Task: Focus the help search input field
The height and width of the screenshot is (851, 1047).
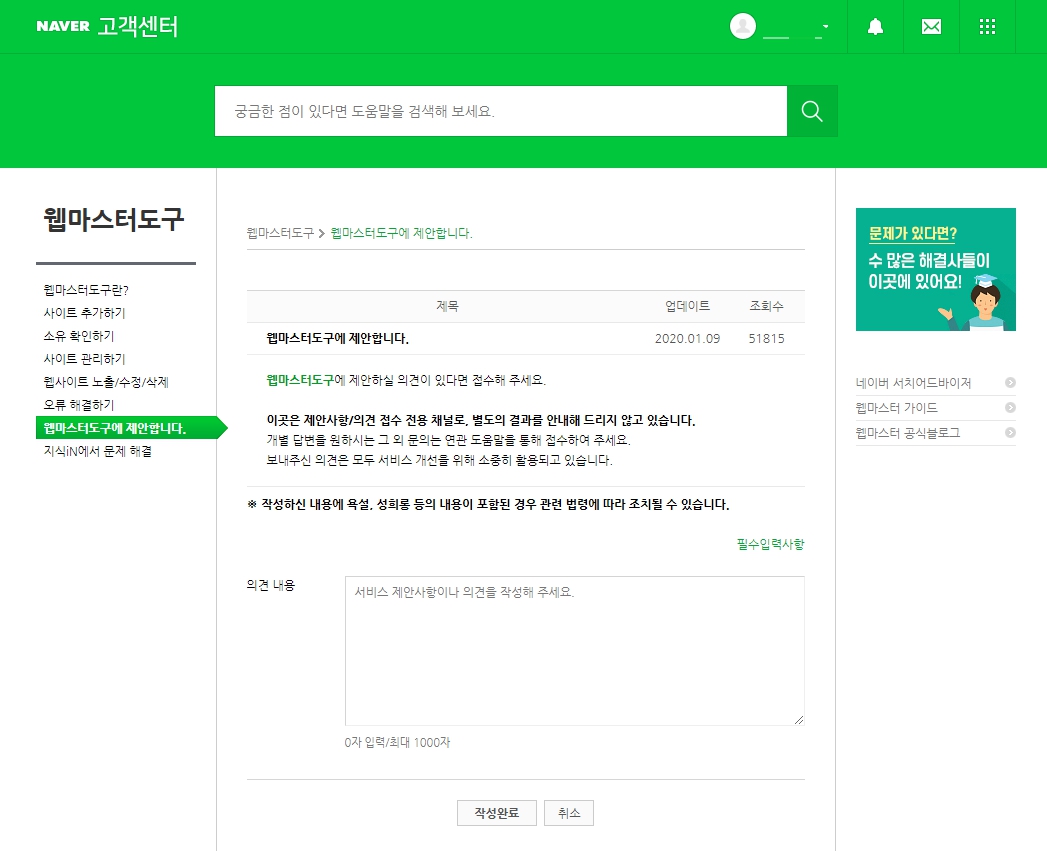Action: pos(501,111)
